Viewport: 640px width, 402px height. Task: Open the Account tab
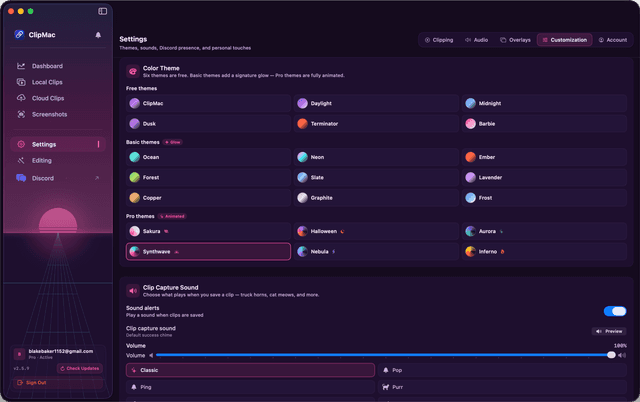tap(613, 40)
